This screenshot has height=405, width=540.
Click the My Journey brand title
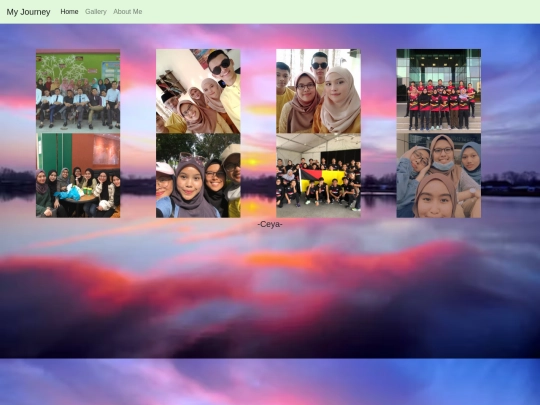click(28, 12)
